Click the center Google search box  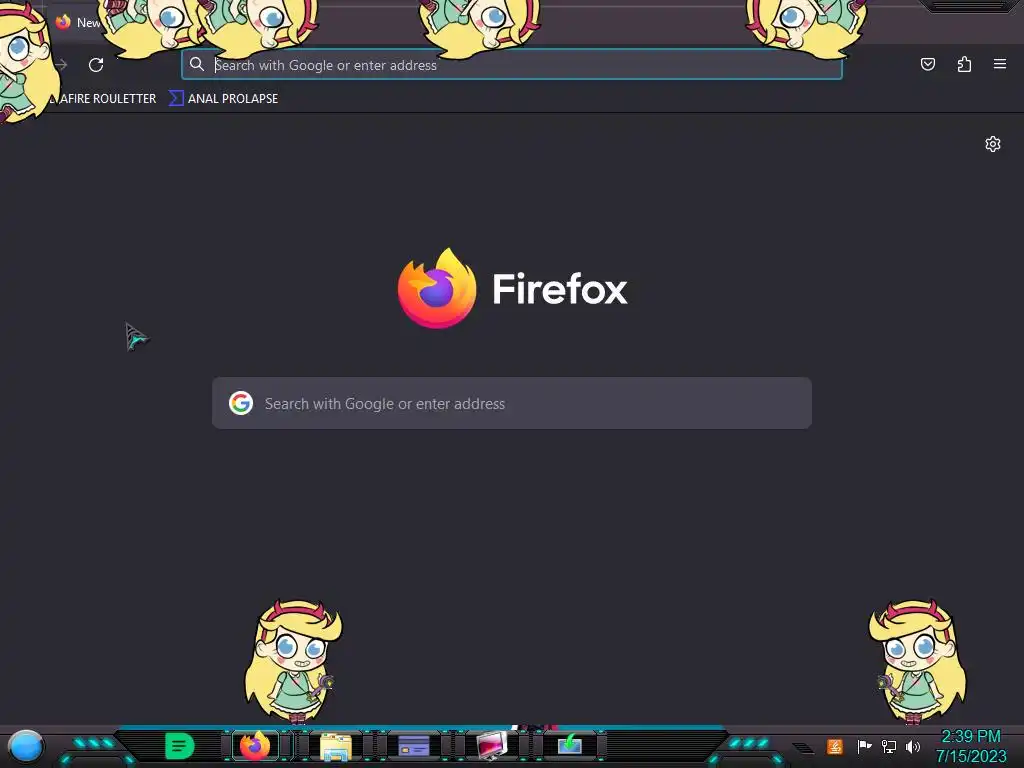point(512,403)
